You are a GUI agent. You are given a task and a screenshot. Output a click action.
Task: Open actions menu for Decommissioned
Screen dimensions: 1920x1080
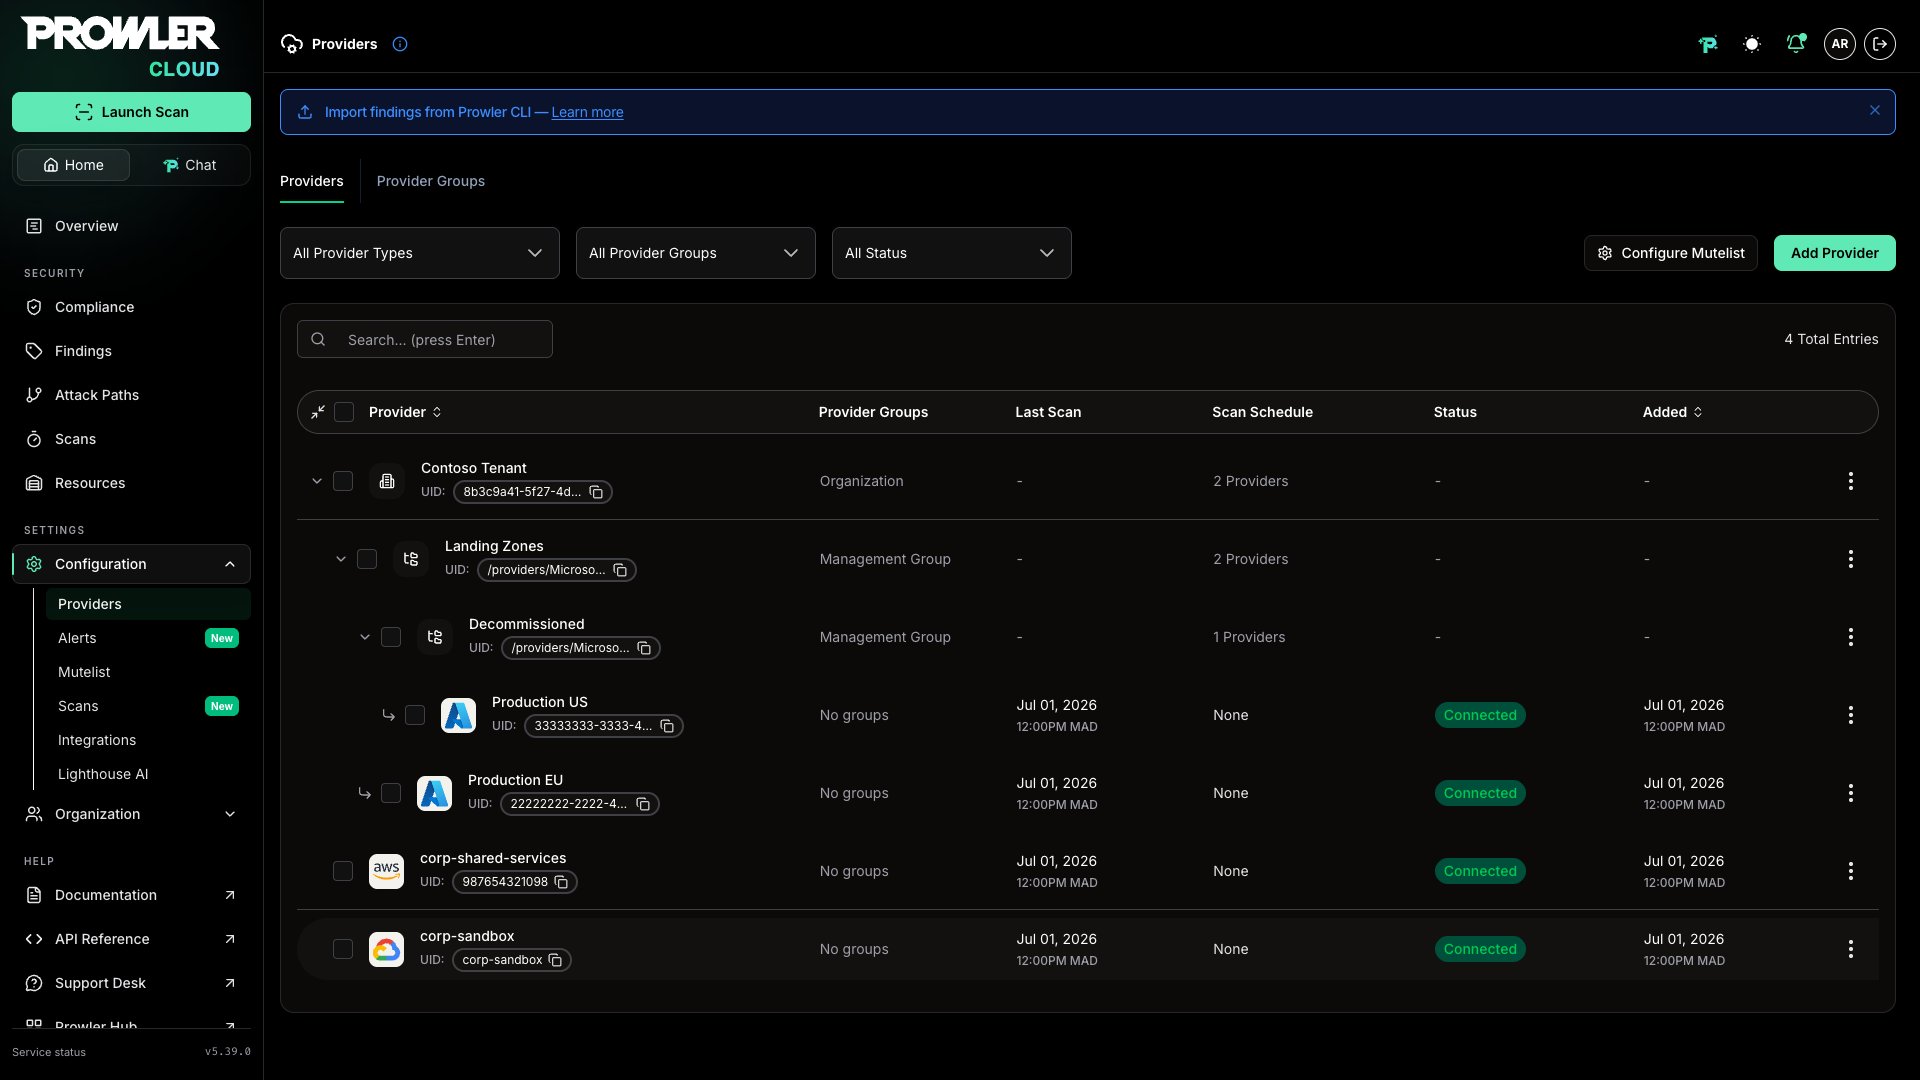tap(1851, 637)
